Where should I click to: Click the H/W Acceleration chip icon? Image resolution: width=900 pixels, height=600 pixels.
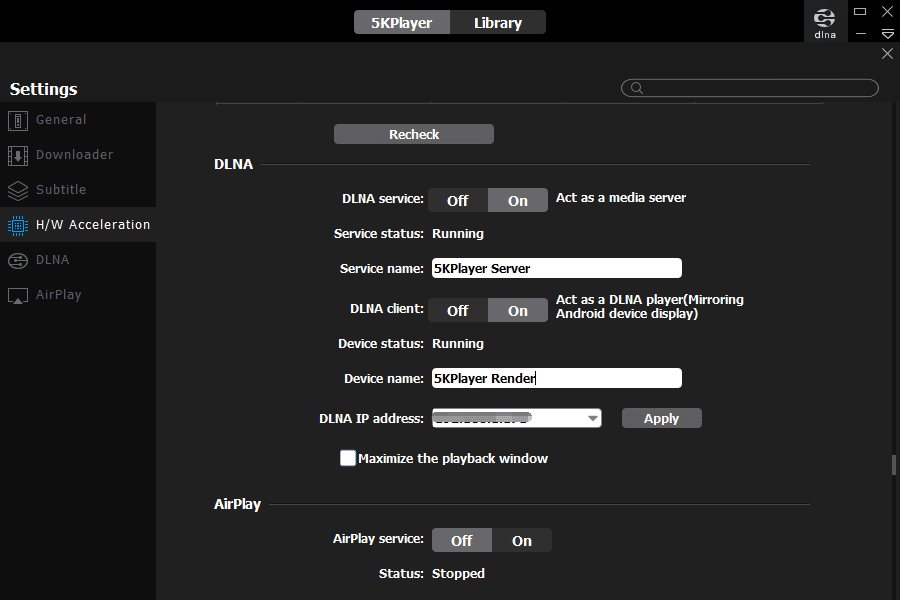(x=17, y=225)
